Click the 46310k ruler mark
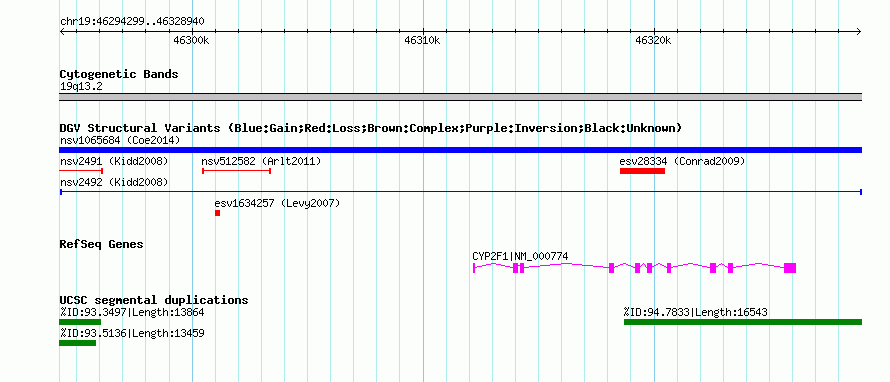 [422, 40]
